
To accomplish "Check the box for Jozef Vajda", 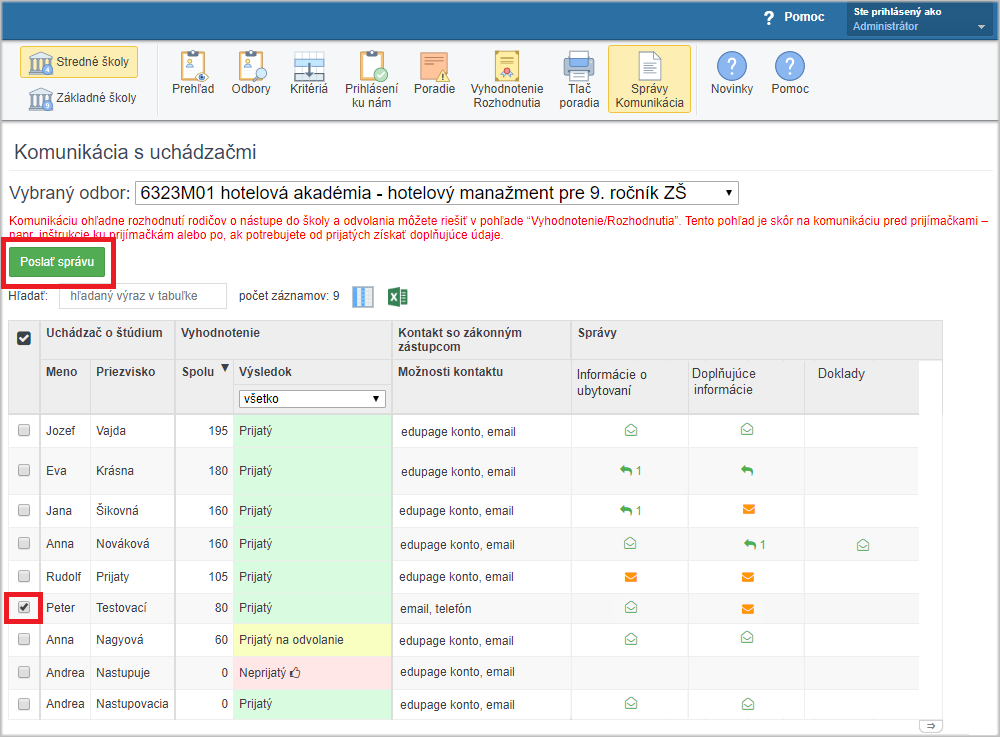I will (x=24, y=430).
